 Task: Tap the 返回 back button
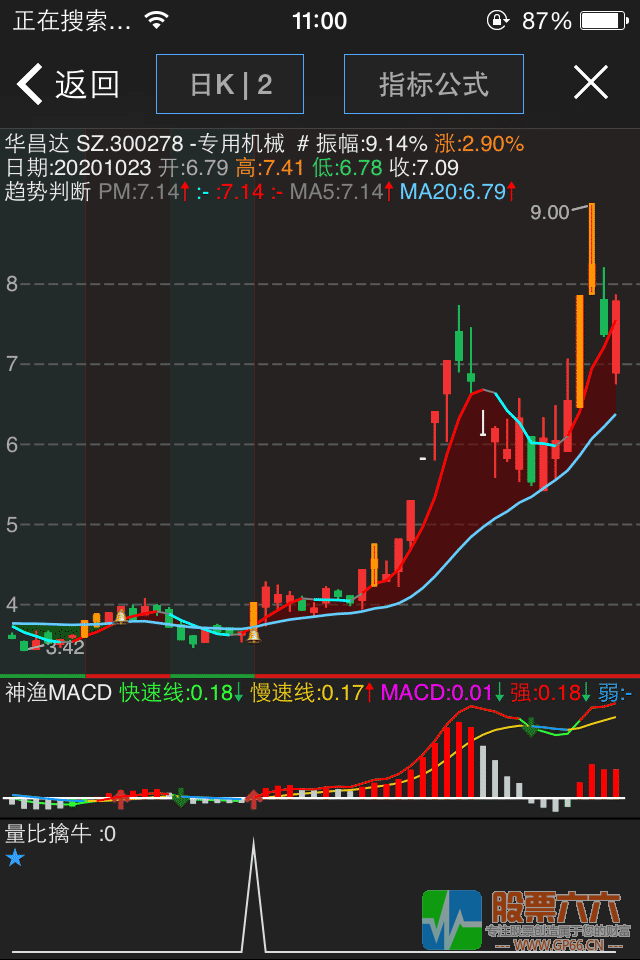pyautogui.click(x=67, y=84)
